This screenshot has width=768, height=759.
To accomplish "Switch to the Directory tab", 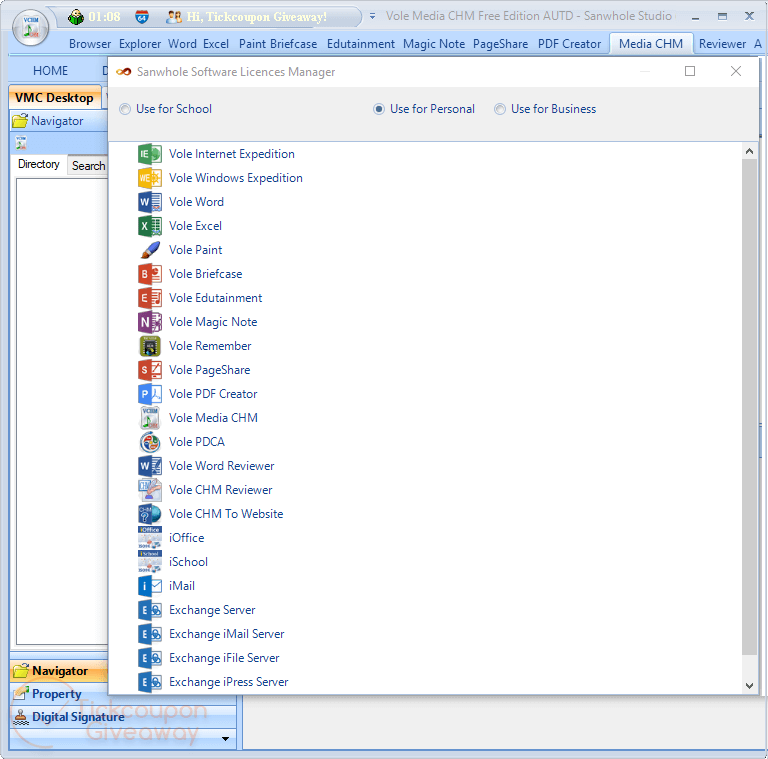I will click(x=39, y=164).
